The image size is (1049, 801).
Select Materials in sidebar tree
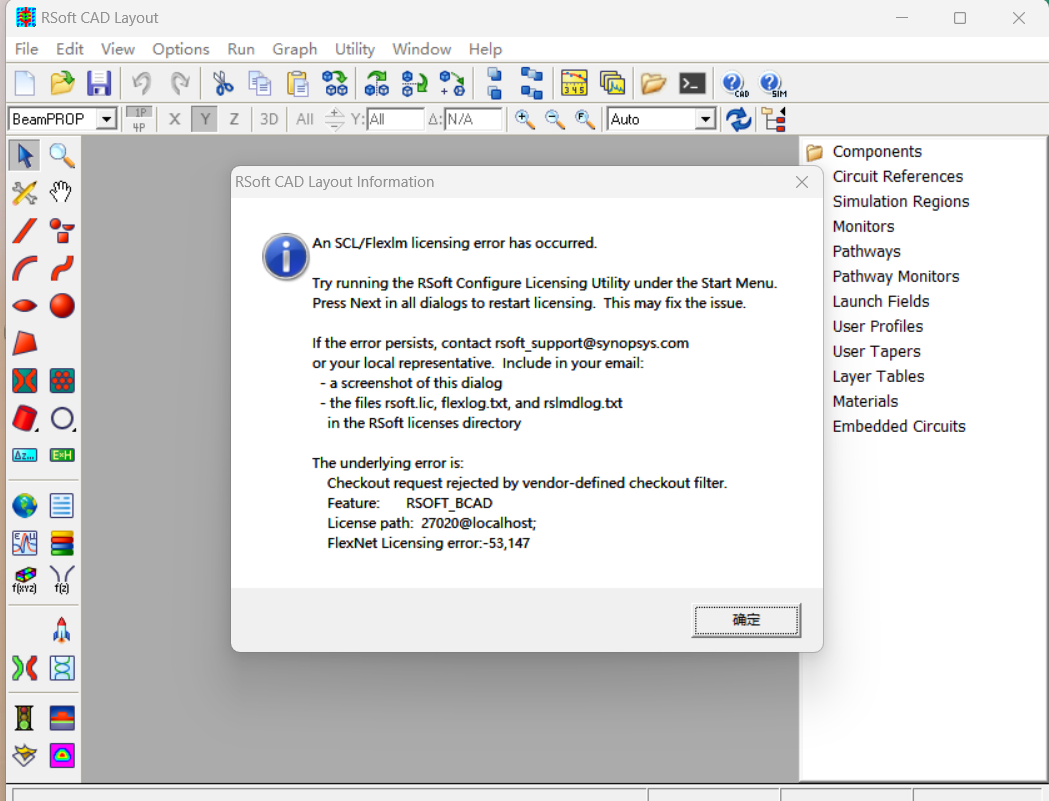(865, 402)
